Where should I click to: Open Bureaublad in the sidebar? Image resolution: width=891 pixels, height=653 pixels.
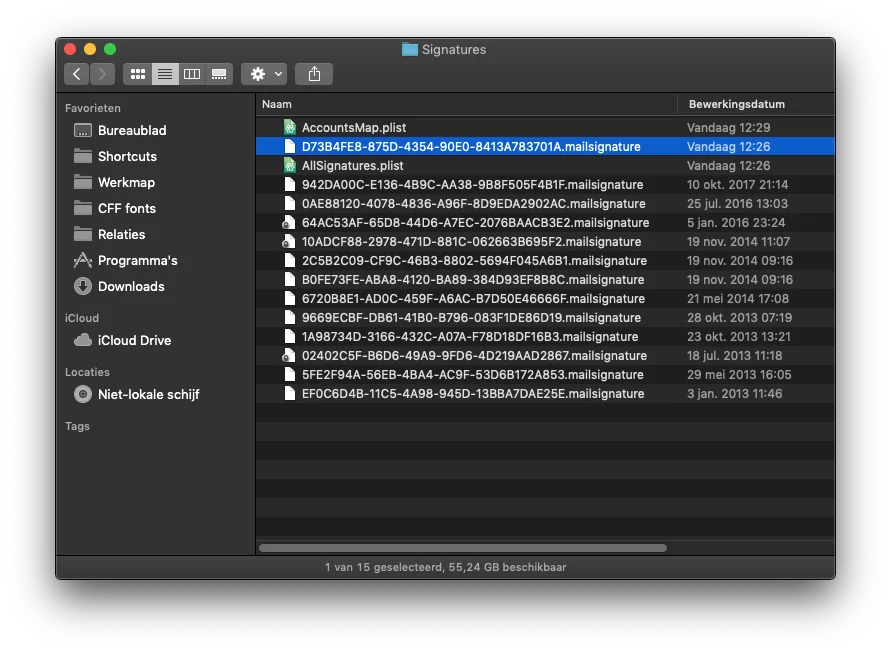click(x=120, y=130)
